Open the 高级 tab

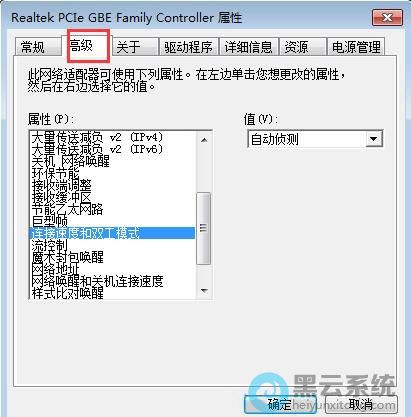click(x=86, y=45)
